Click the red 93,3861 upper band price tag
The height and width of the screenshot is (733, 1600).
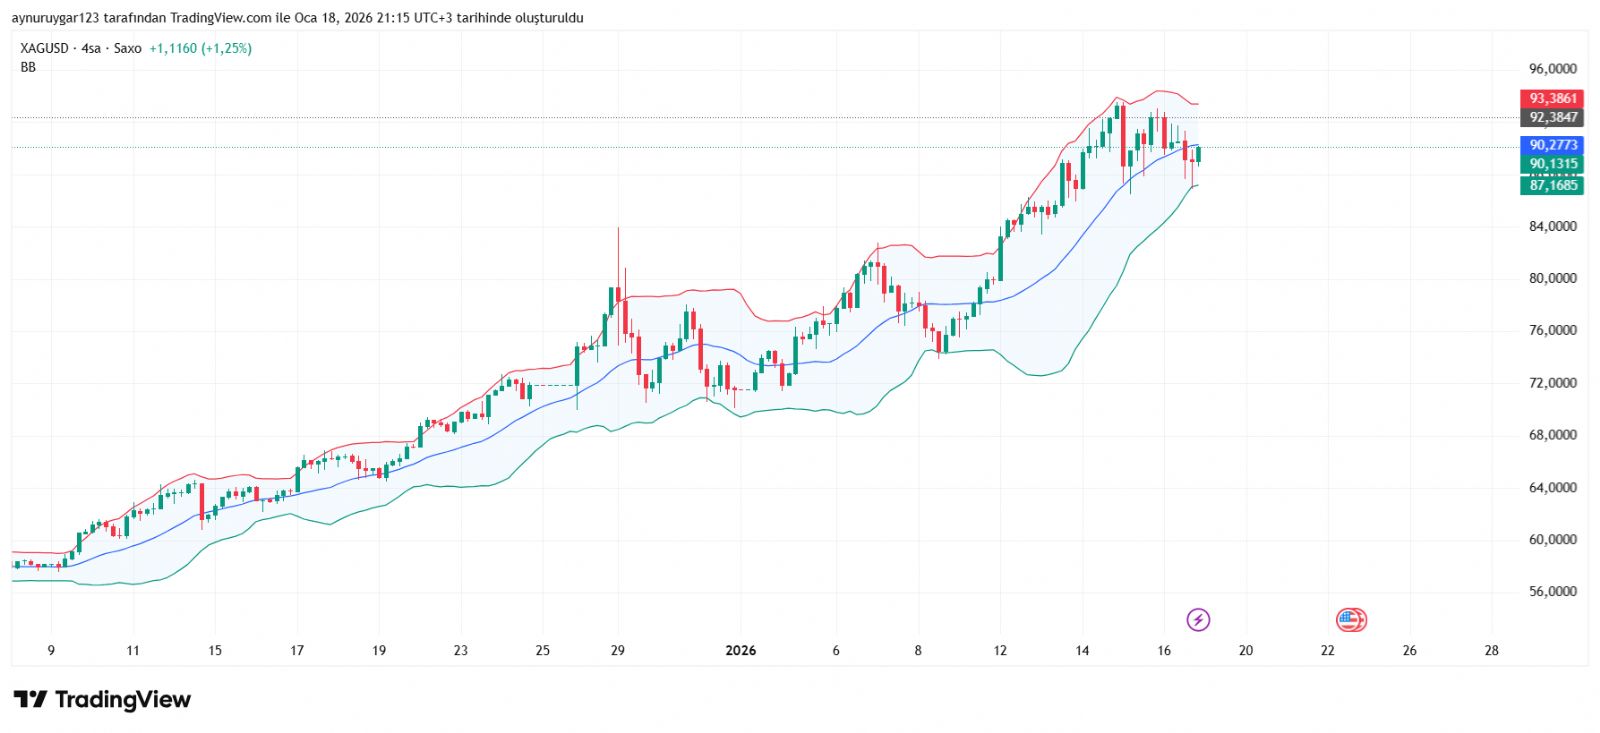(1552, 98)
